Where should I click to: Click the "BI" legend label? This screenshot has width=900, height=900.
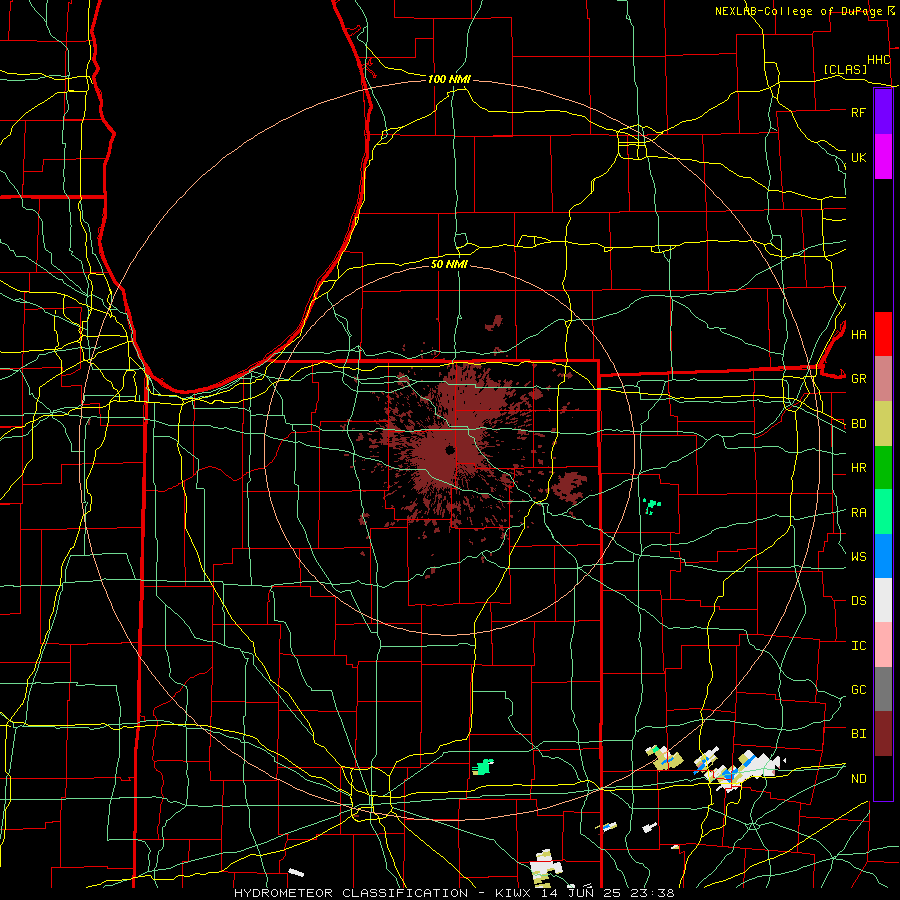pos(858,734)
